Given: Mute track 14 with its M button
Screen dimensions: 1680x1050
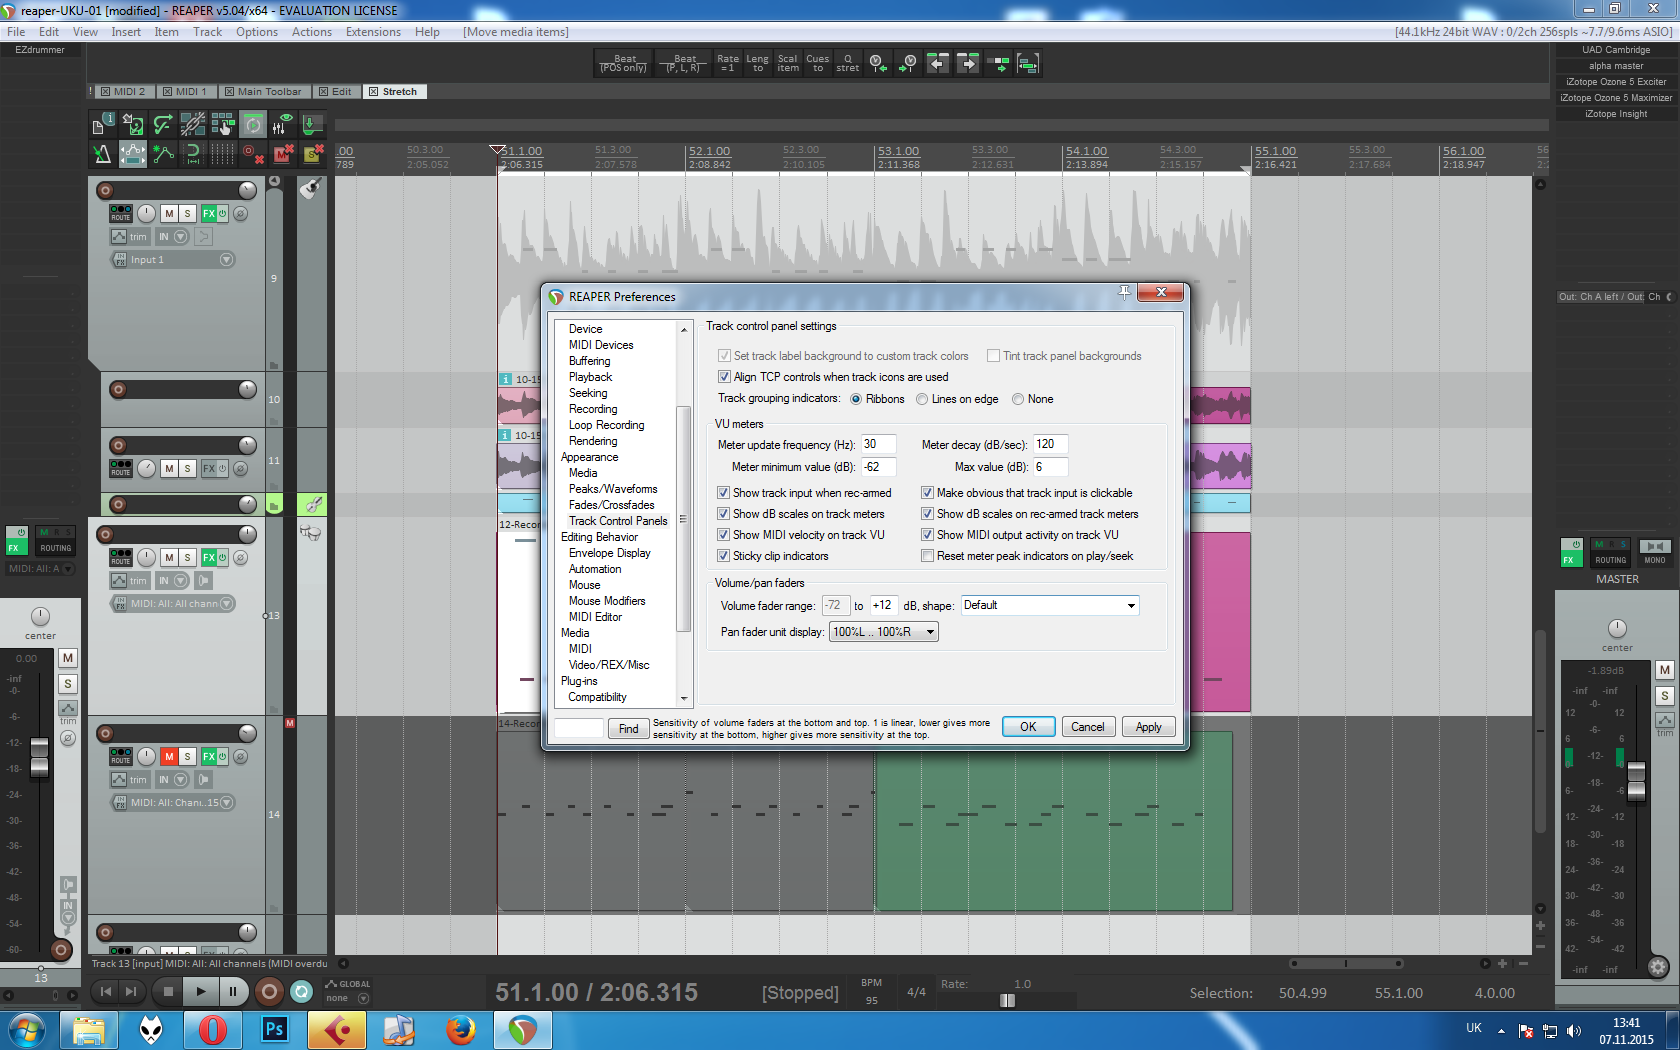Looking at the screenshot, I should (x=169, y=757).
